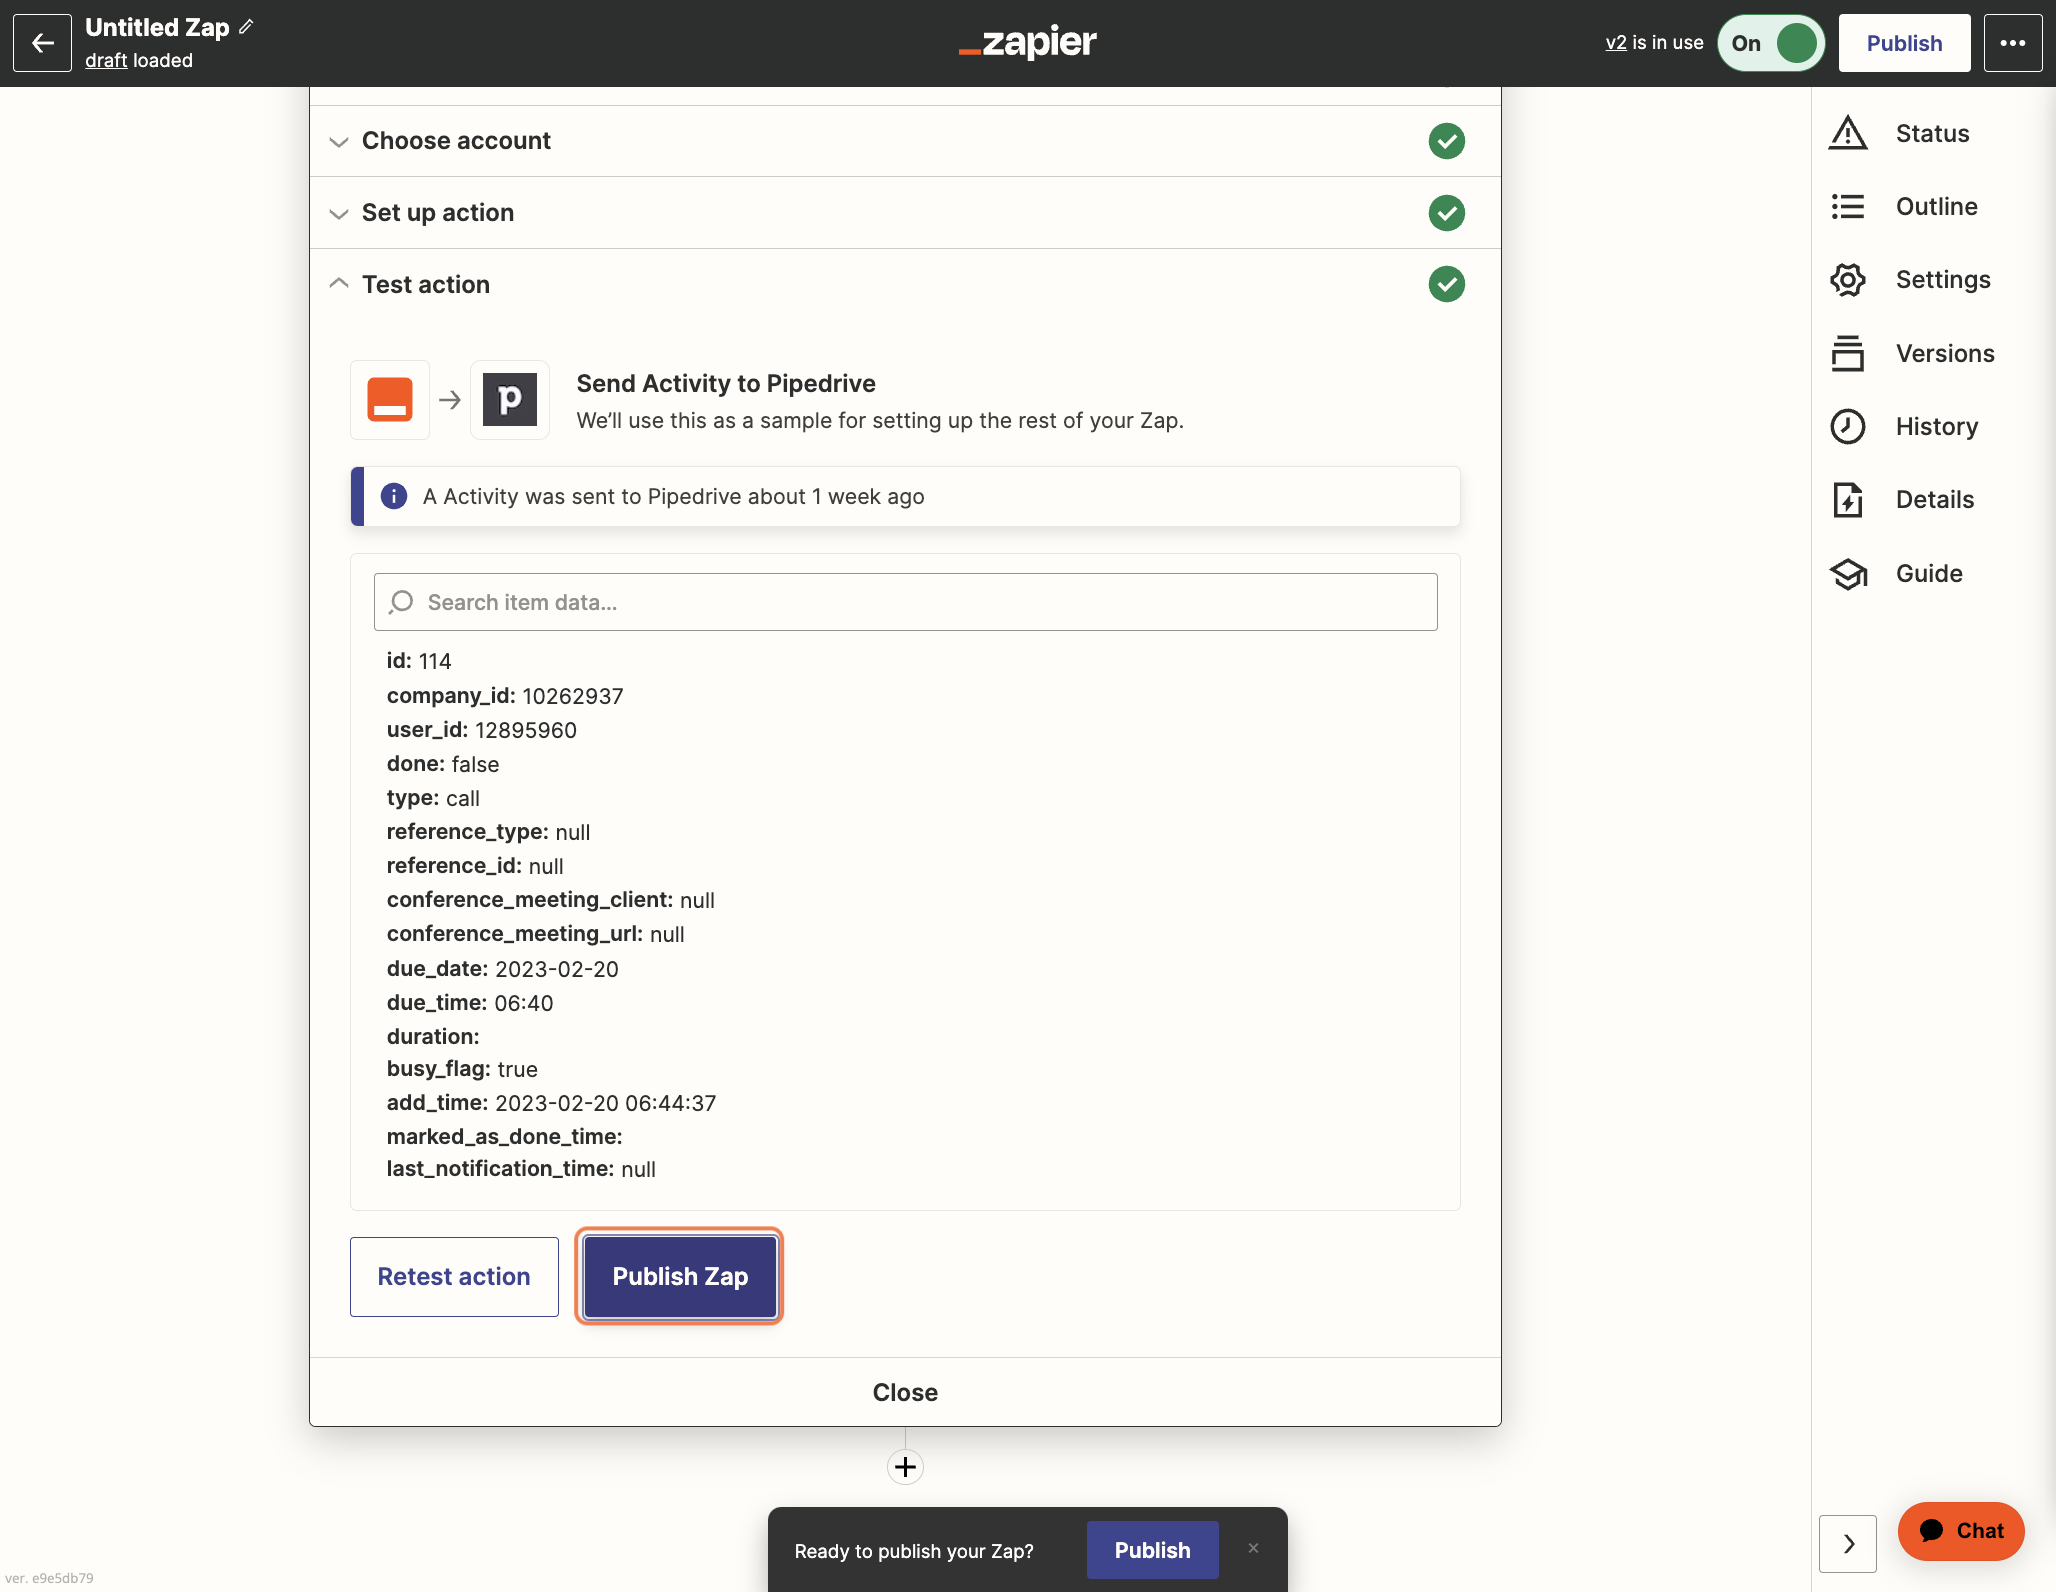Open the v2 version link

click(x=1616, y=42)
